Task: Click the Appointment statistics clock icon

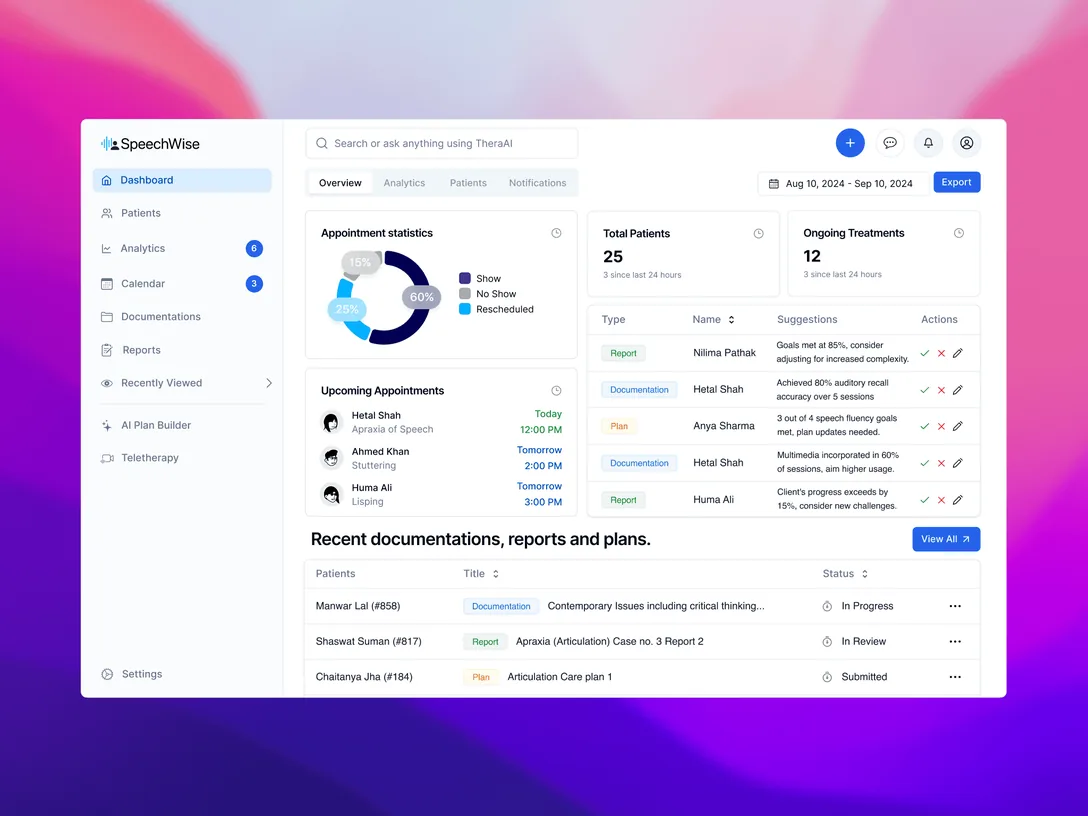Action: click(556, 233)
